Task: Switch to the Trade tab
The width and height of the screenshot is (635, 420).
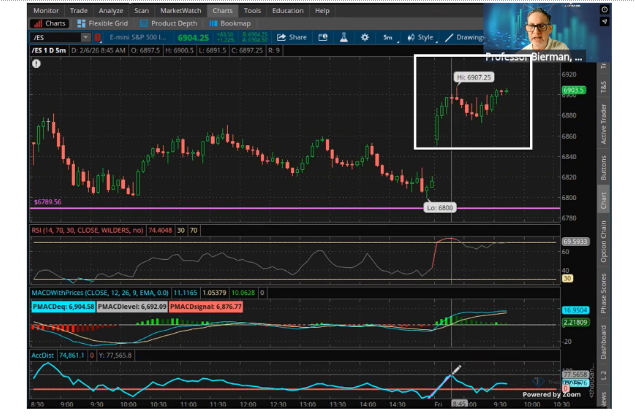Action: point(79,11)
